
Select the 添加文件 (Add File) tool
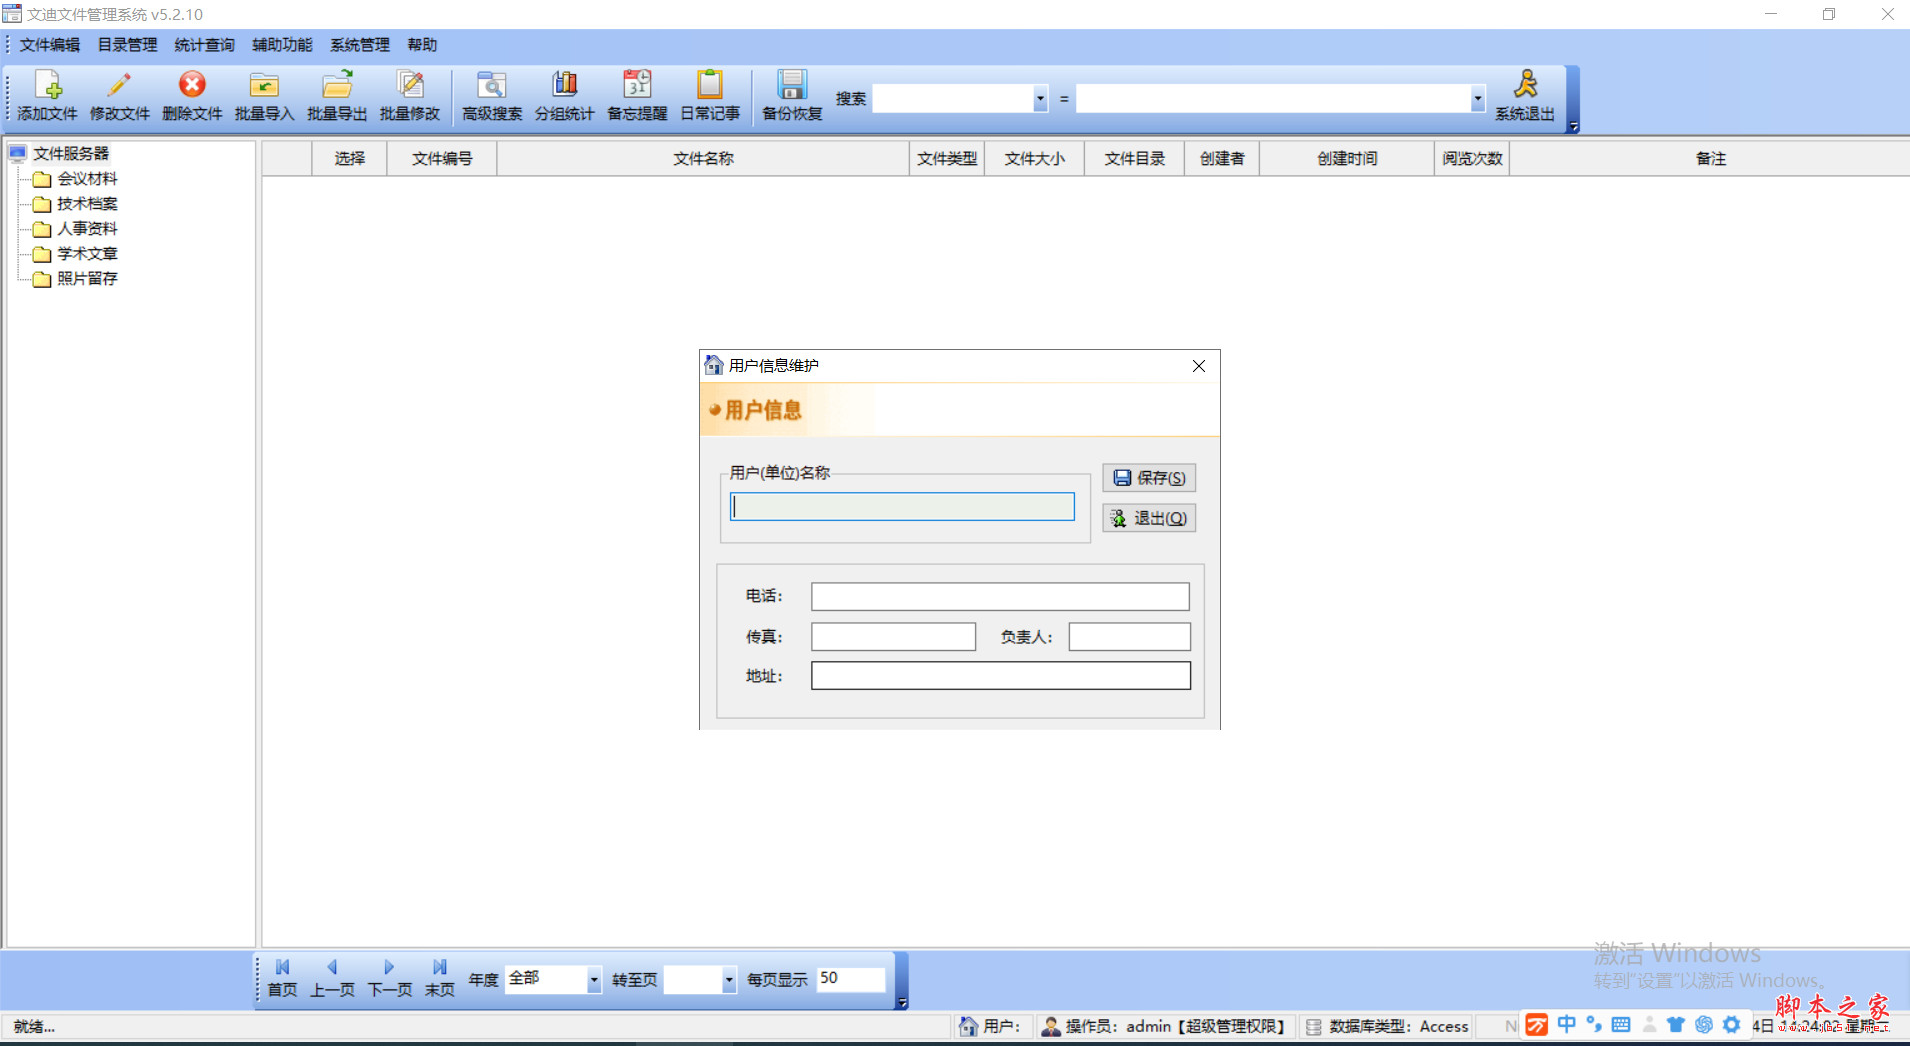click(x=45, y=95)
